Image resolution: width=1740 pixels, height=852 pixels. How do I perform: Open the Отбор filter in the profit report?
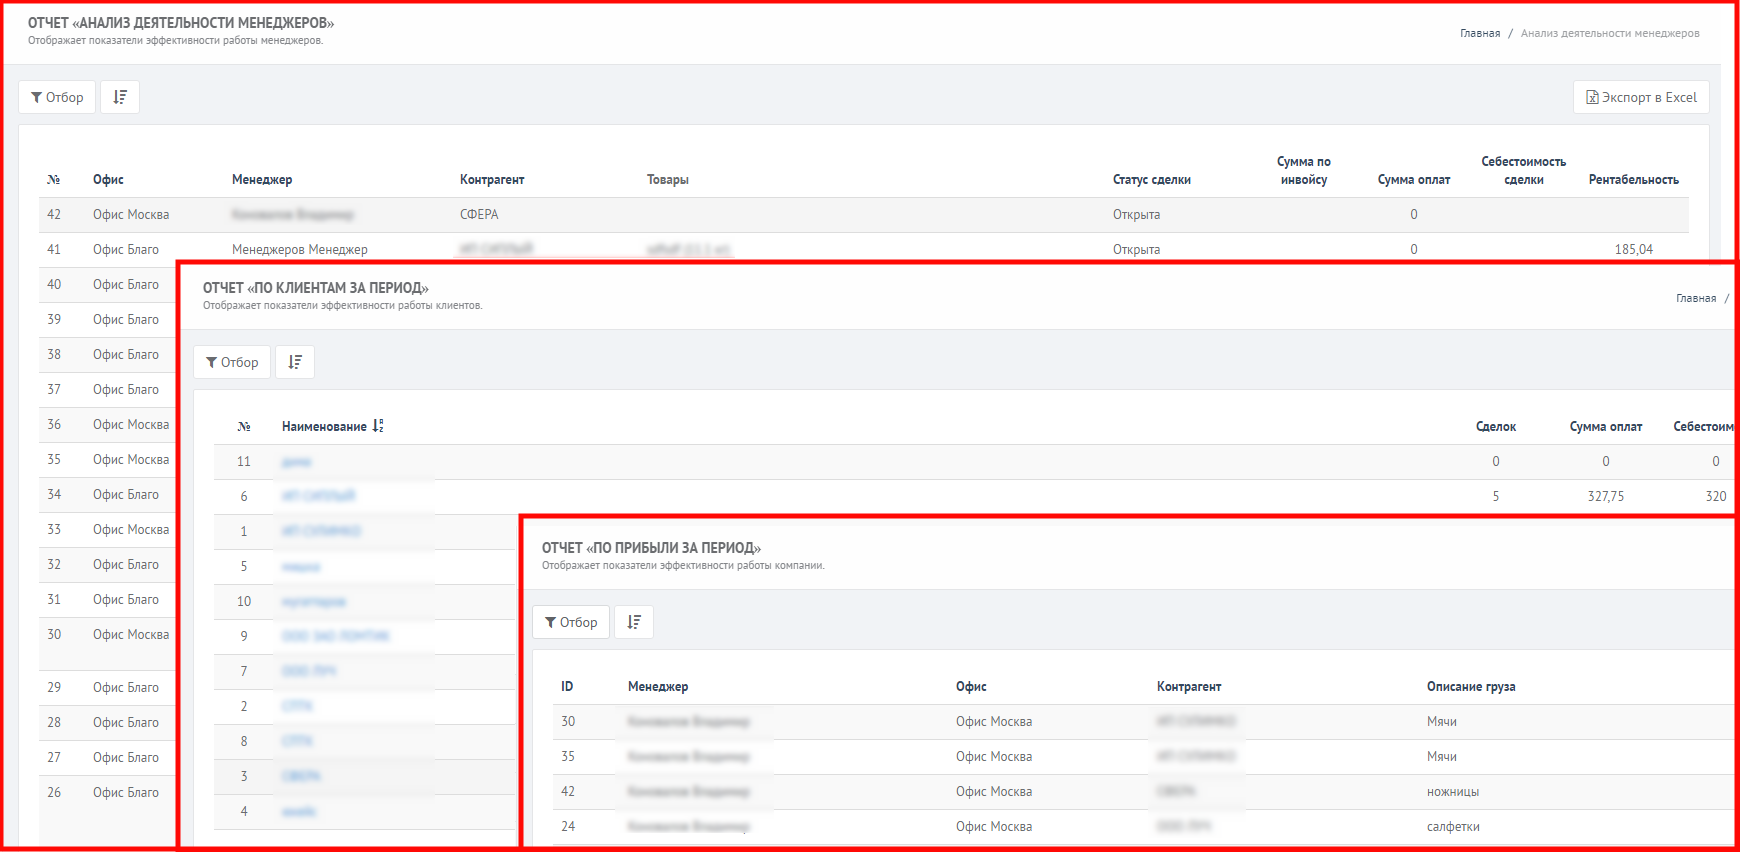point(571,622)
